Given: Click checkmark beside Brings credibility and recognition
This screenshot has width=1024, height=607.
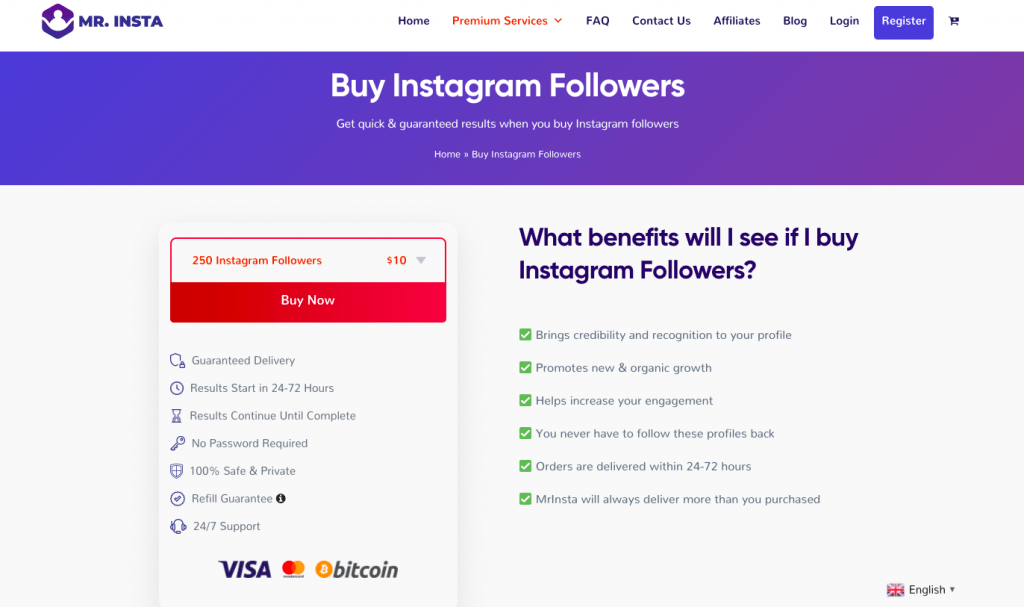Looking at the screenshot, I should point(525,335).
